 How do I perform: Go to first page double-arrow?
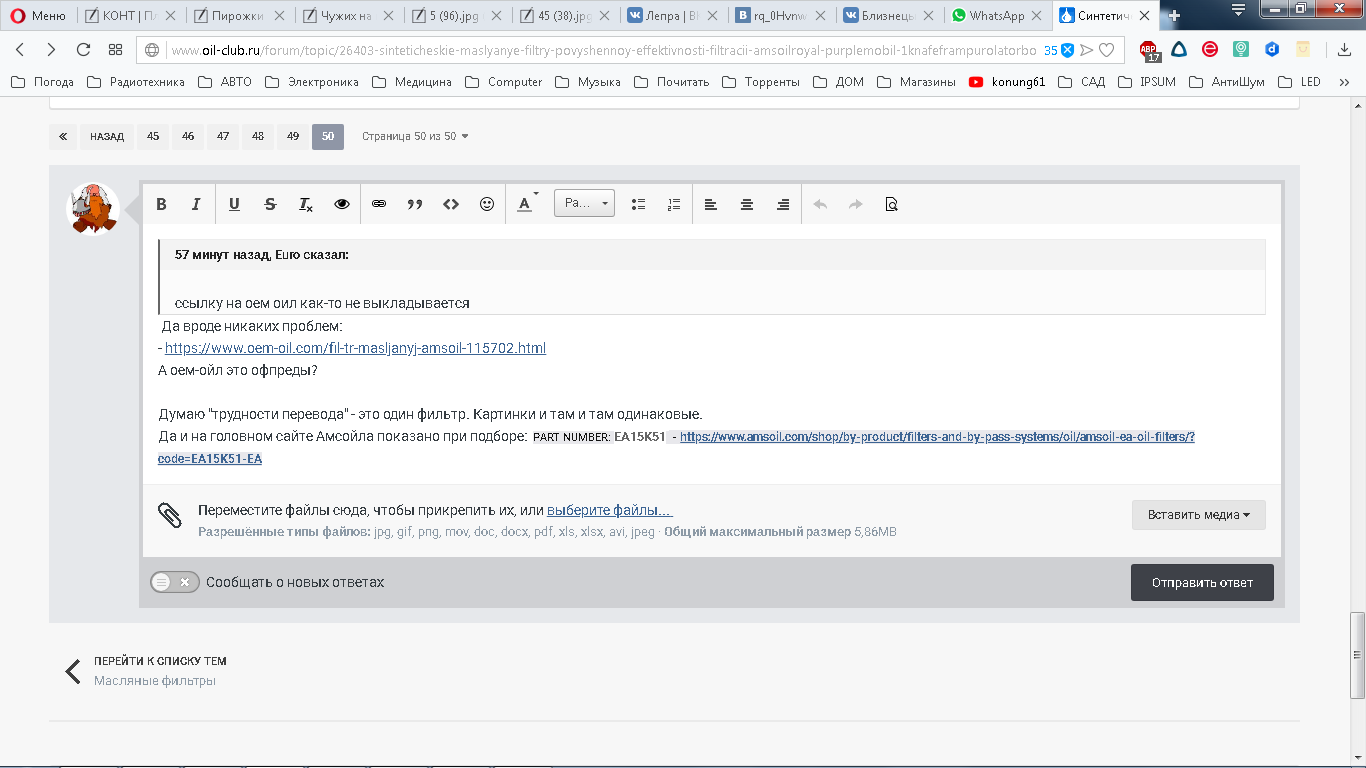pyautogui.click(x=63, y=137)
